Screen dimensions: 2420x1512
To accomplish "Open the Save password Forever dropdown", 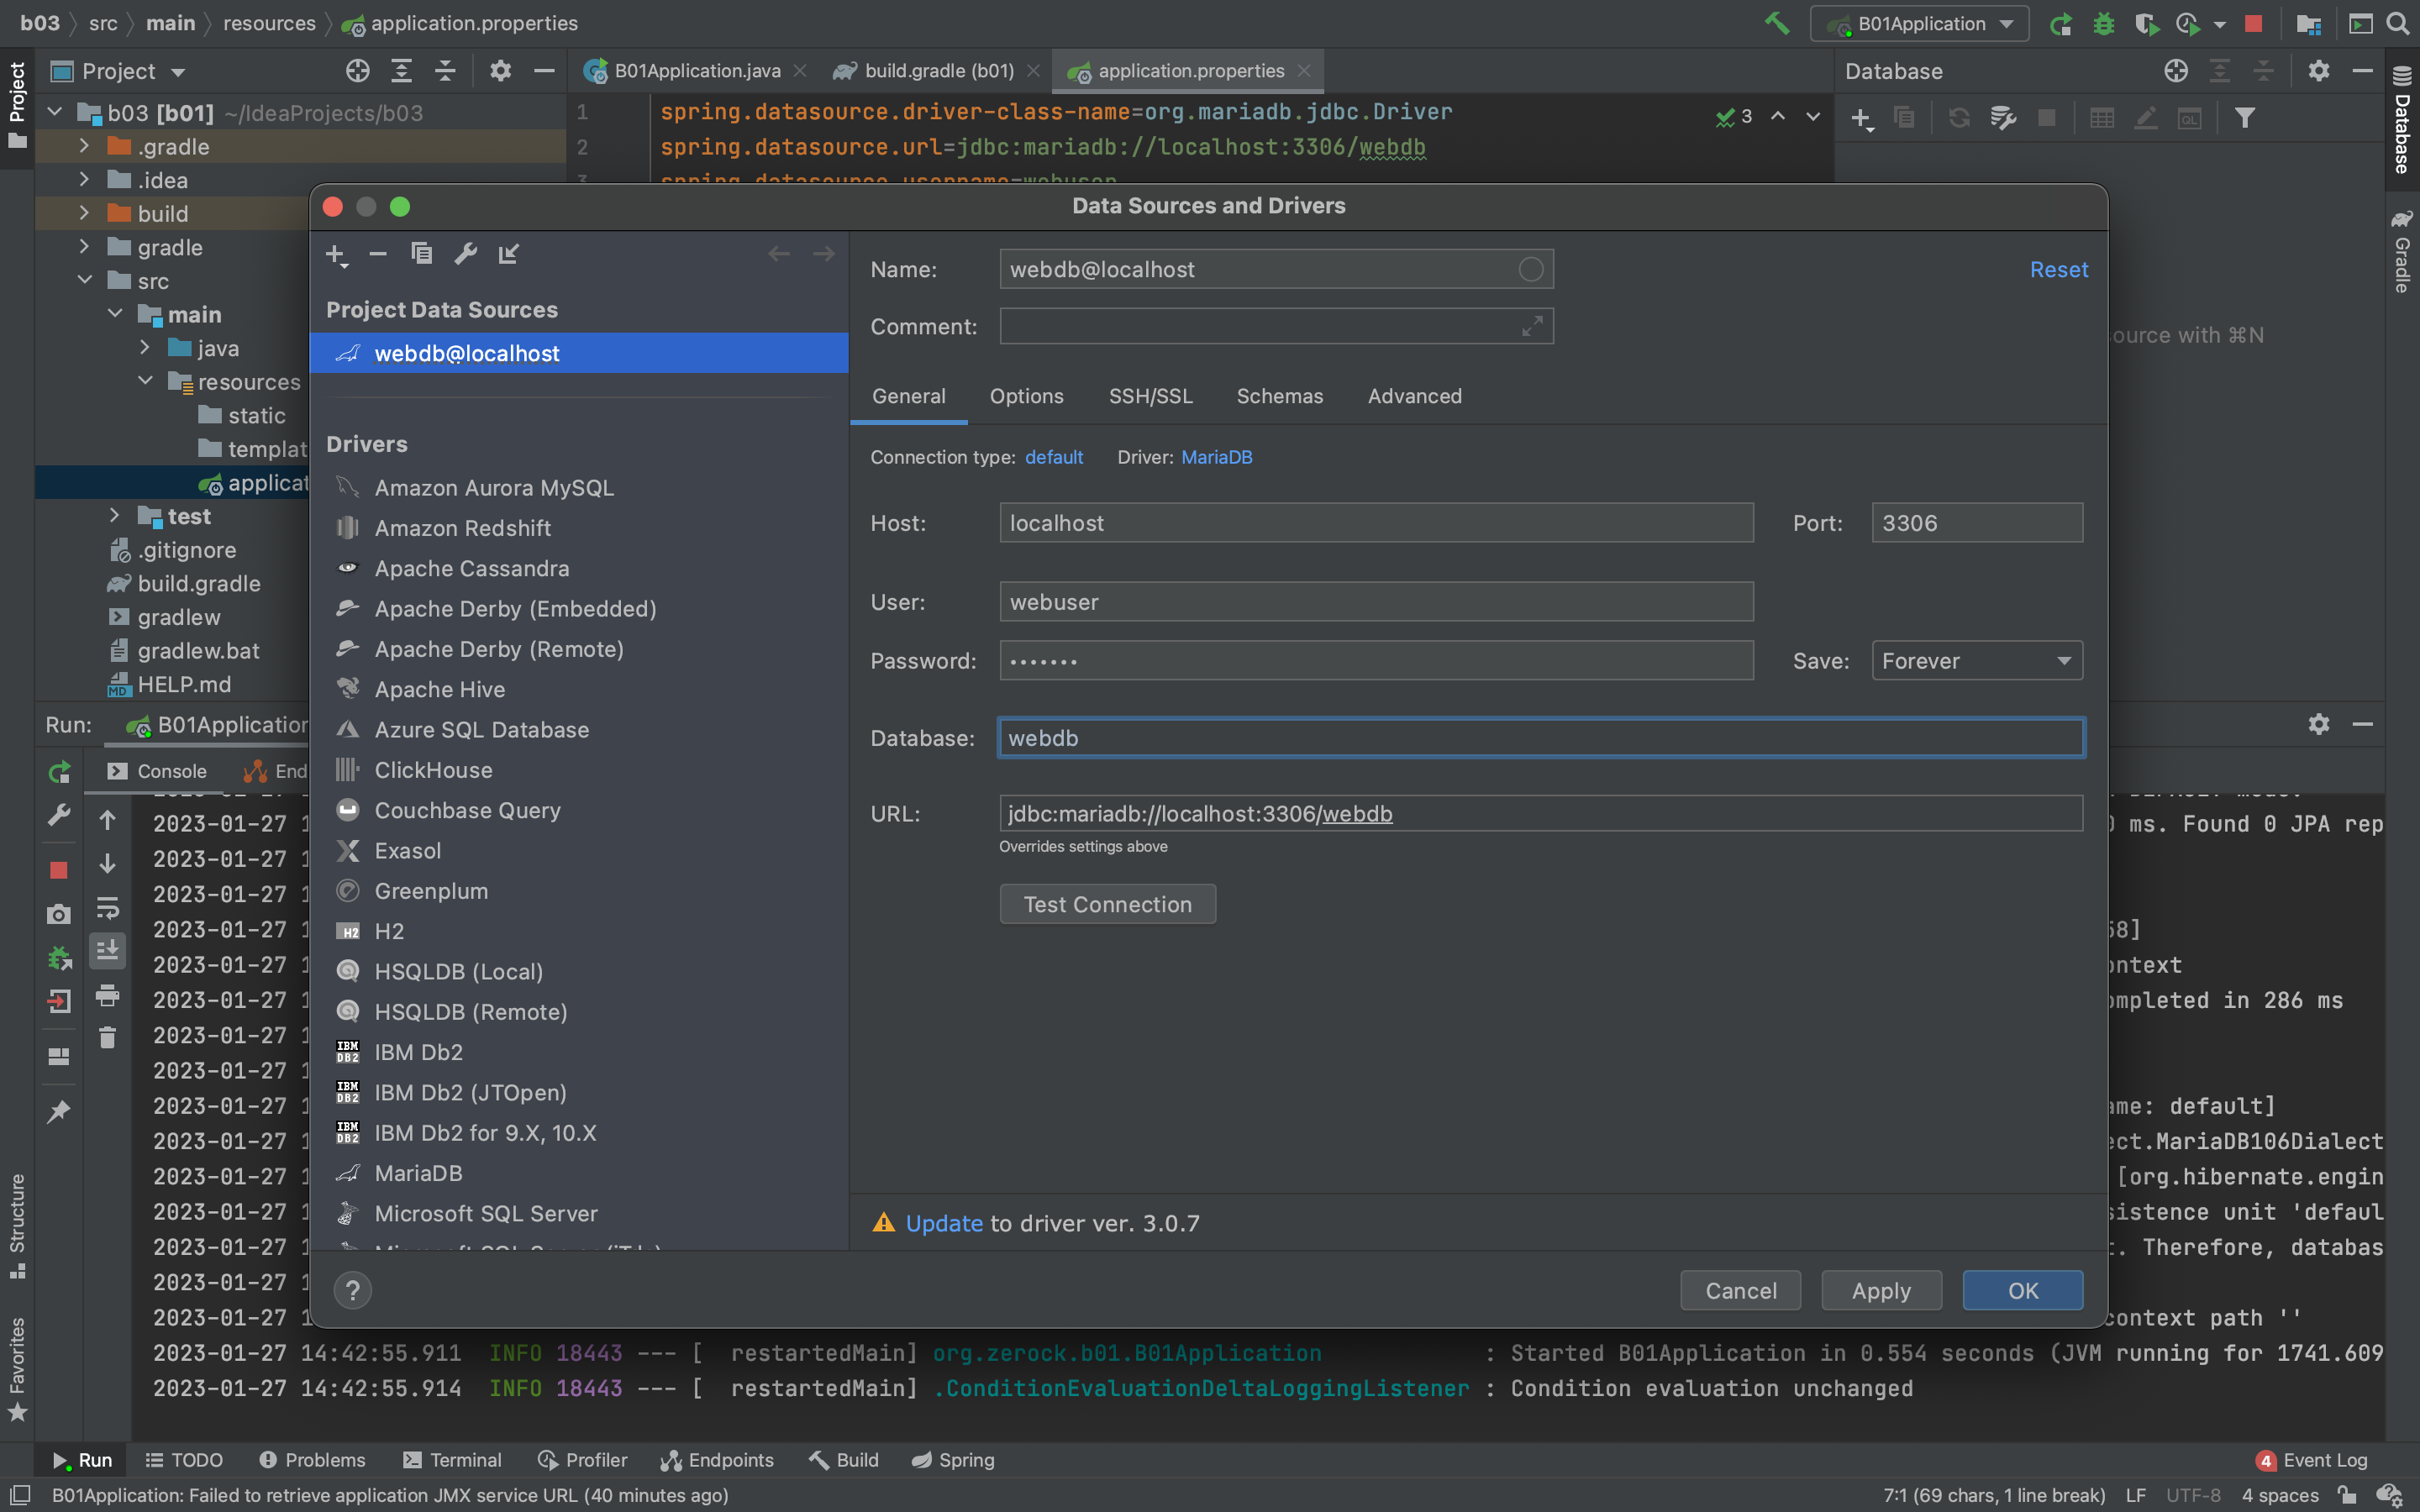I will click(1976, 661).
